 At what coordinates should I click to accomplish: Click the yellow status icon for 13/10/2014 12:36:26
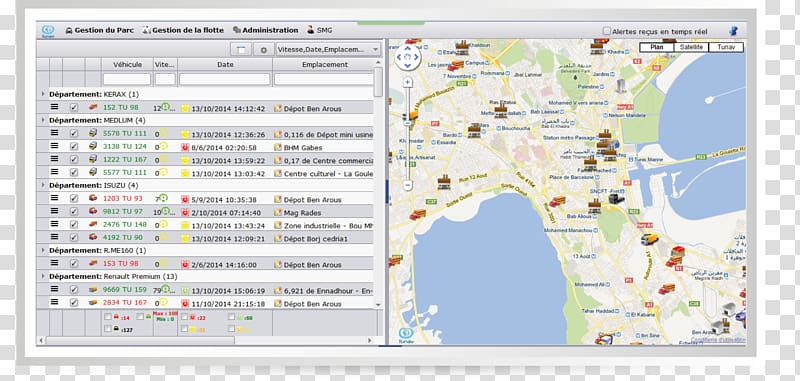click(x=185, y=135)
